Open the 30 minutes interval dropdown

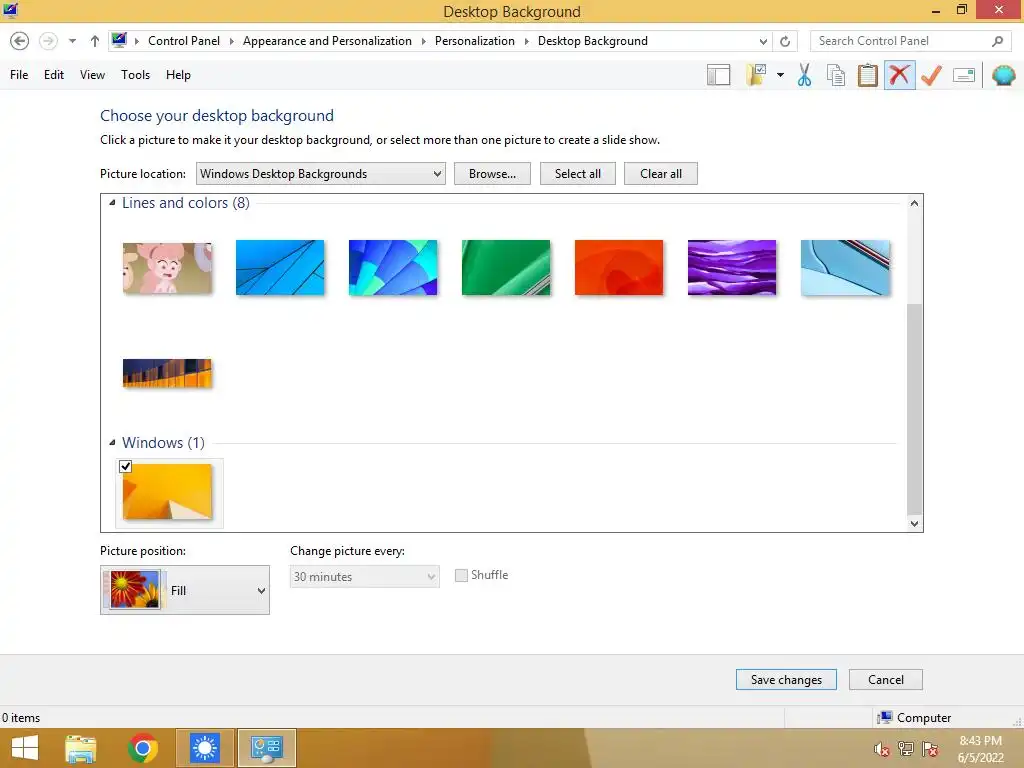(x=364, y=577)
